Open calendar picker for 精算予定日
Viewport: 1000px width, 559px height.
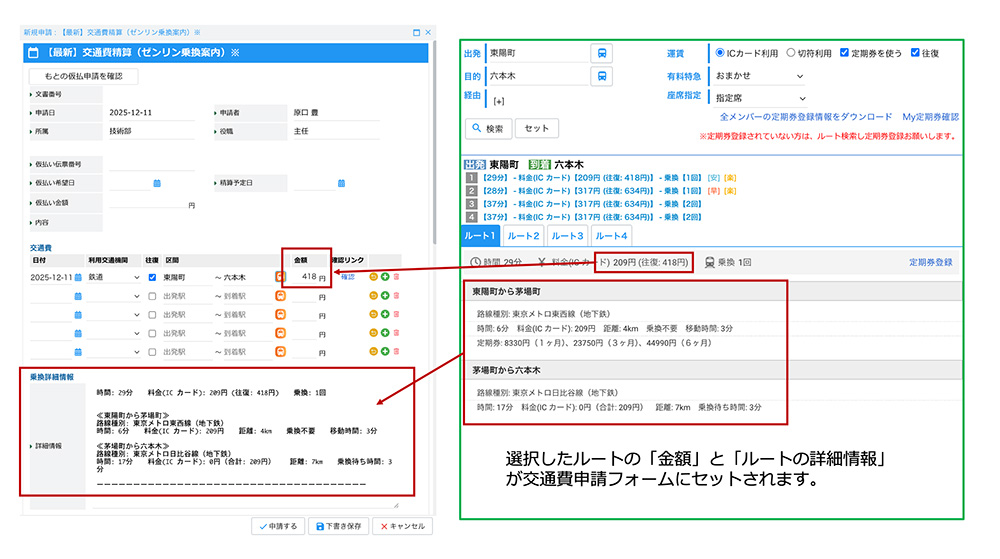tap(341, 183)
